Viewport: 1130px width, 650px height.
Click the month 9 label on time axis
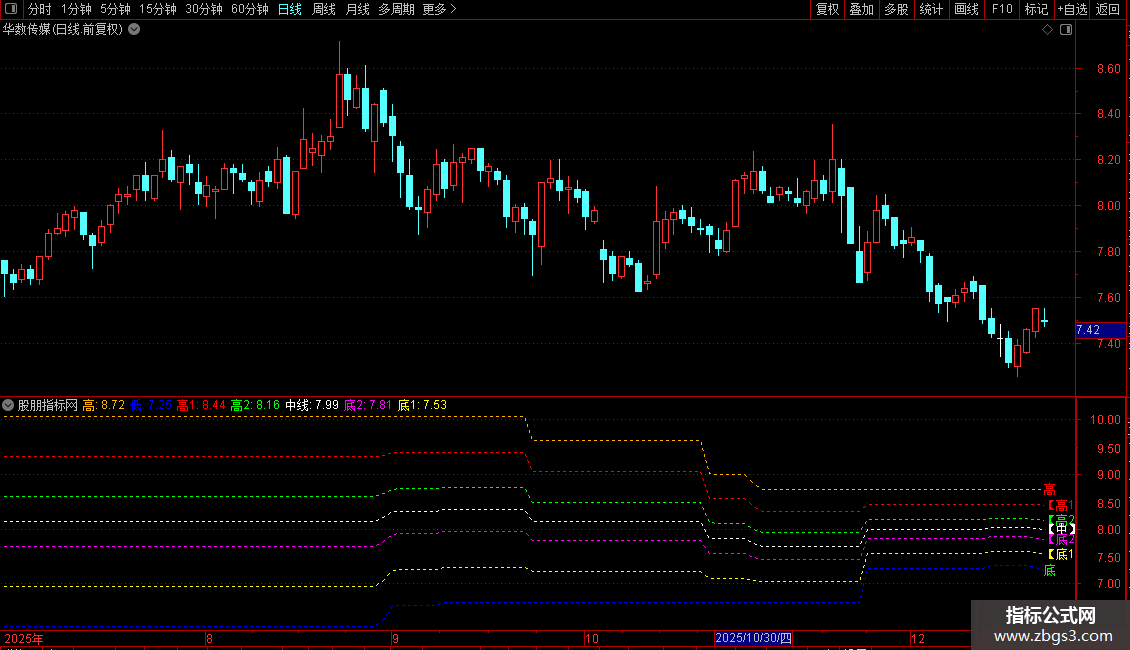point(396,638)
